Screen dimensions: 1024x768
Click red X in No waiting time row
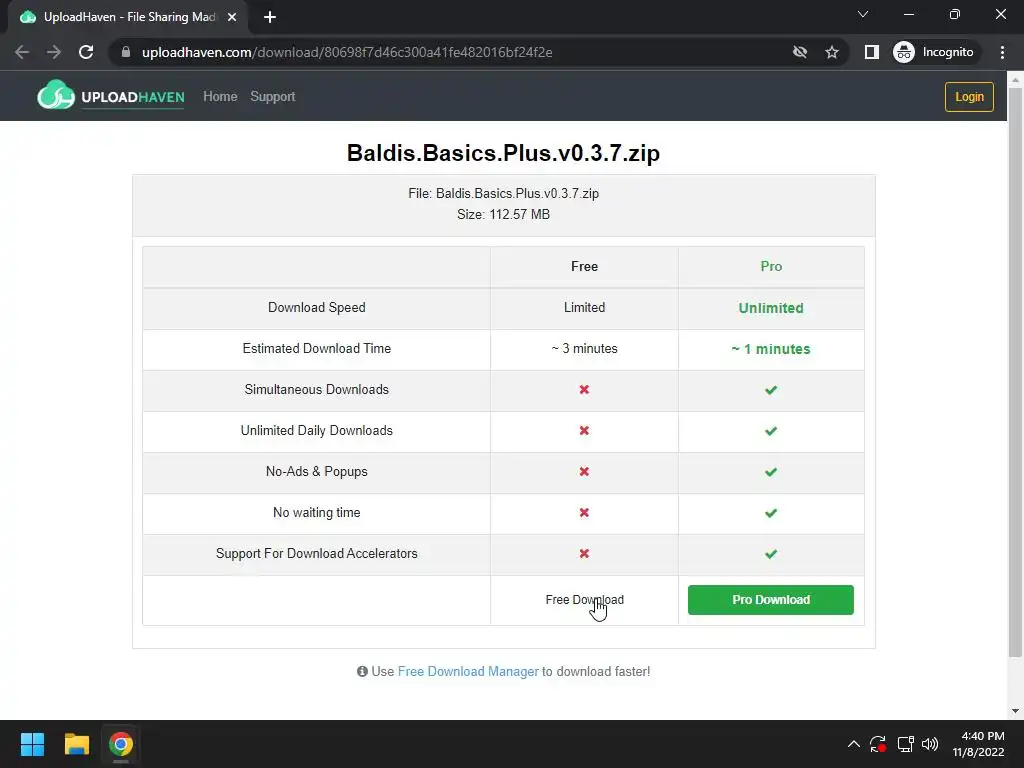(584, 513)
